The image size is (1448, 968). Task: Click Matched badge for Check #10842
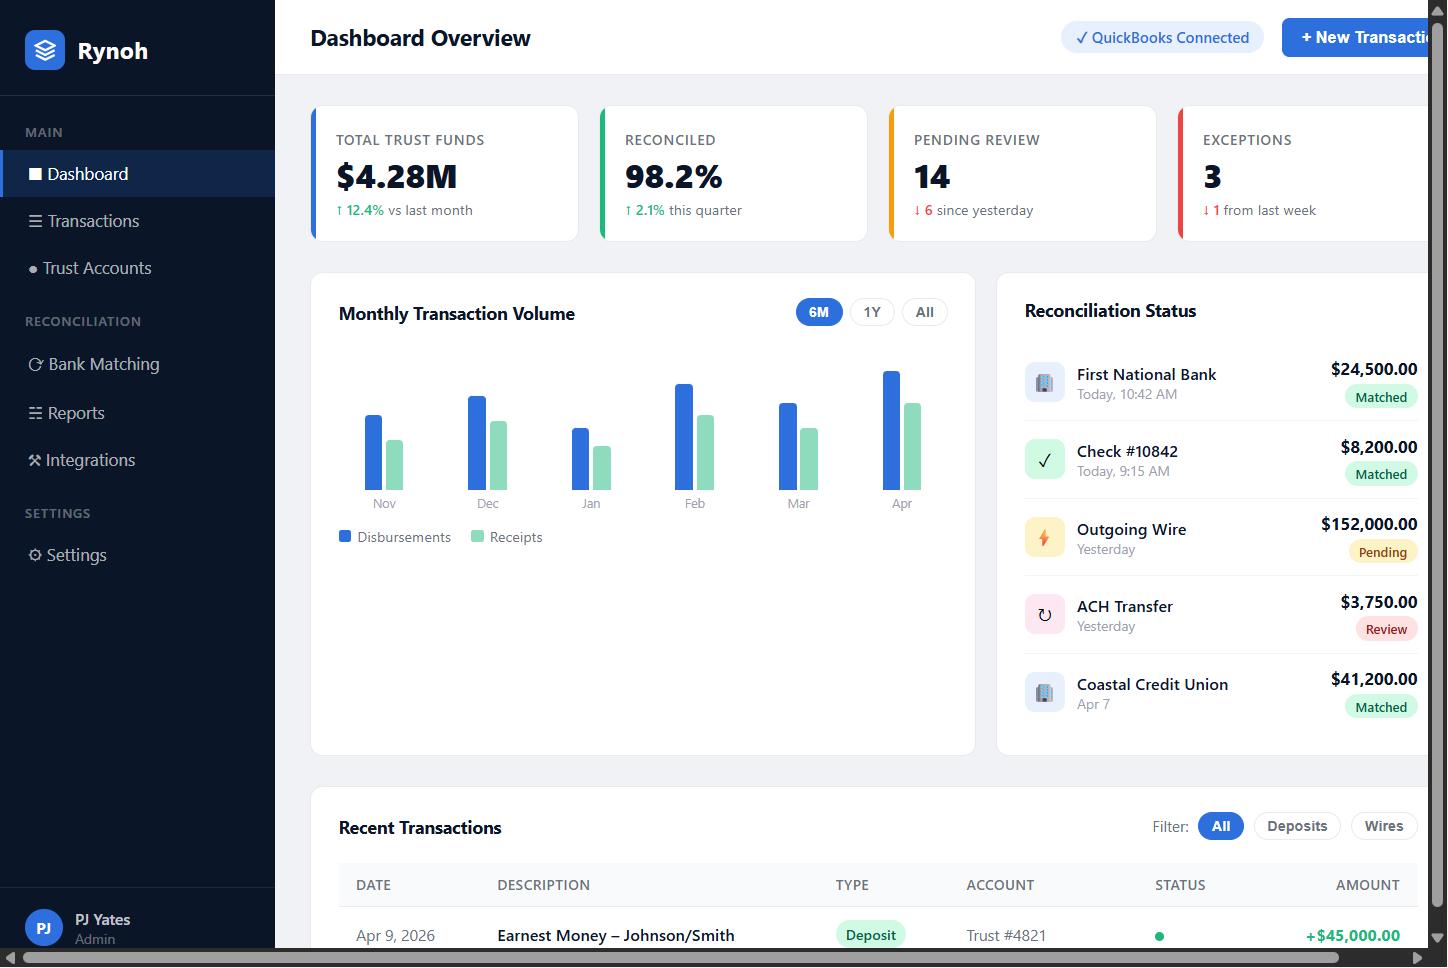click(1381, 474)
